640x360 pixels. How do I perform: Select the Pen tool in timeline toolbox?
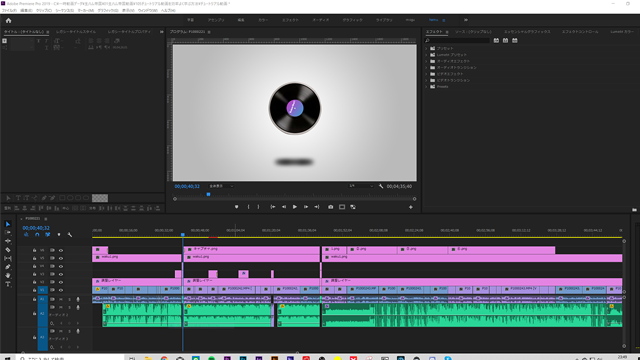8,267
